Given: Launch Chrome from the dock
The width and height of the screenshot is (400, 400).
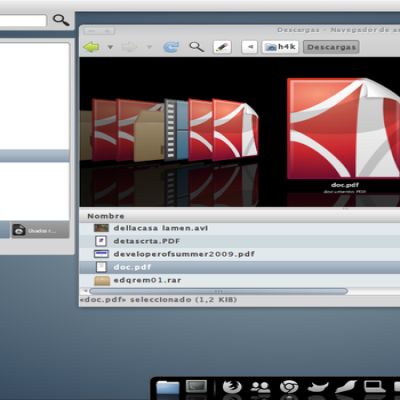Looking at the screenshot, I should click(x=289, y=387).
